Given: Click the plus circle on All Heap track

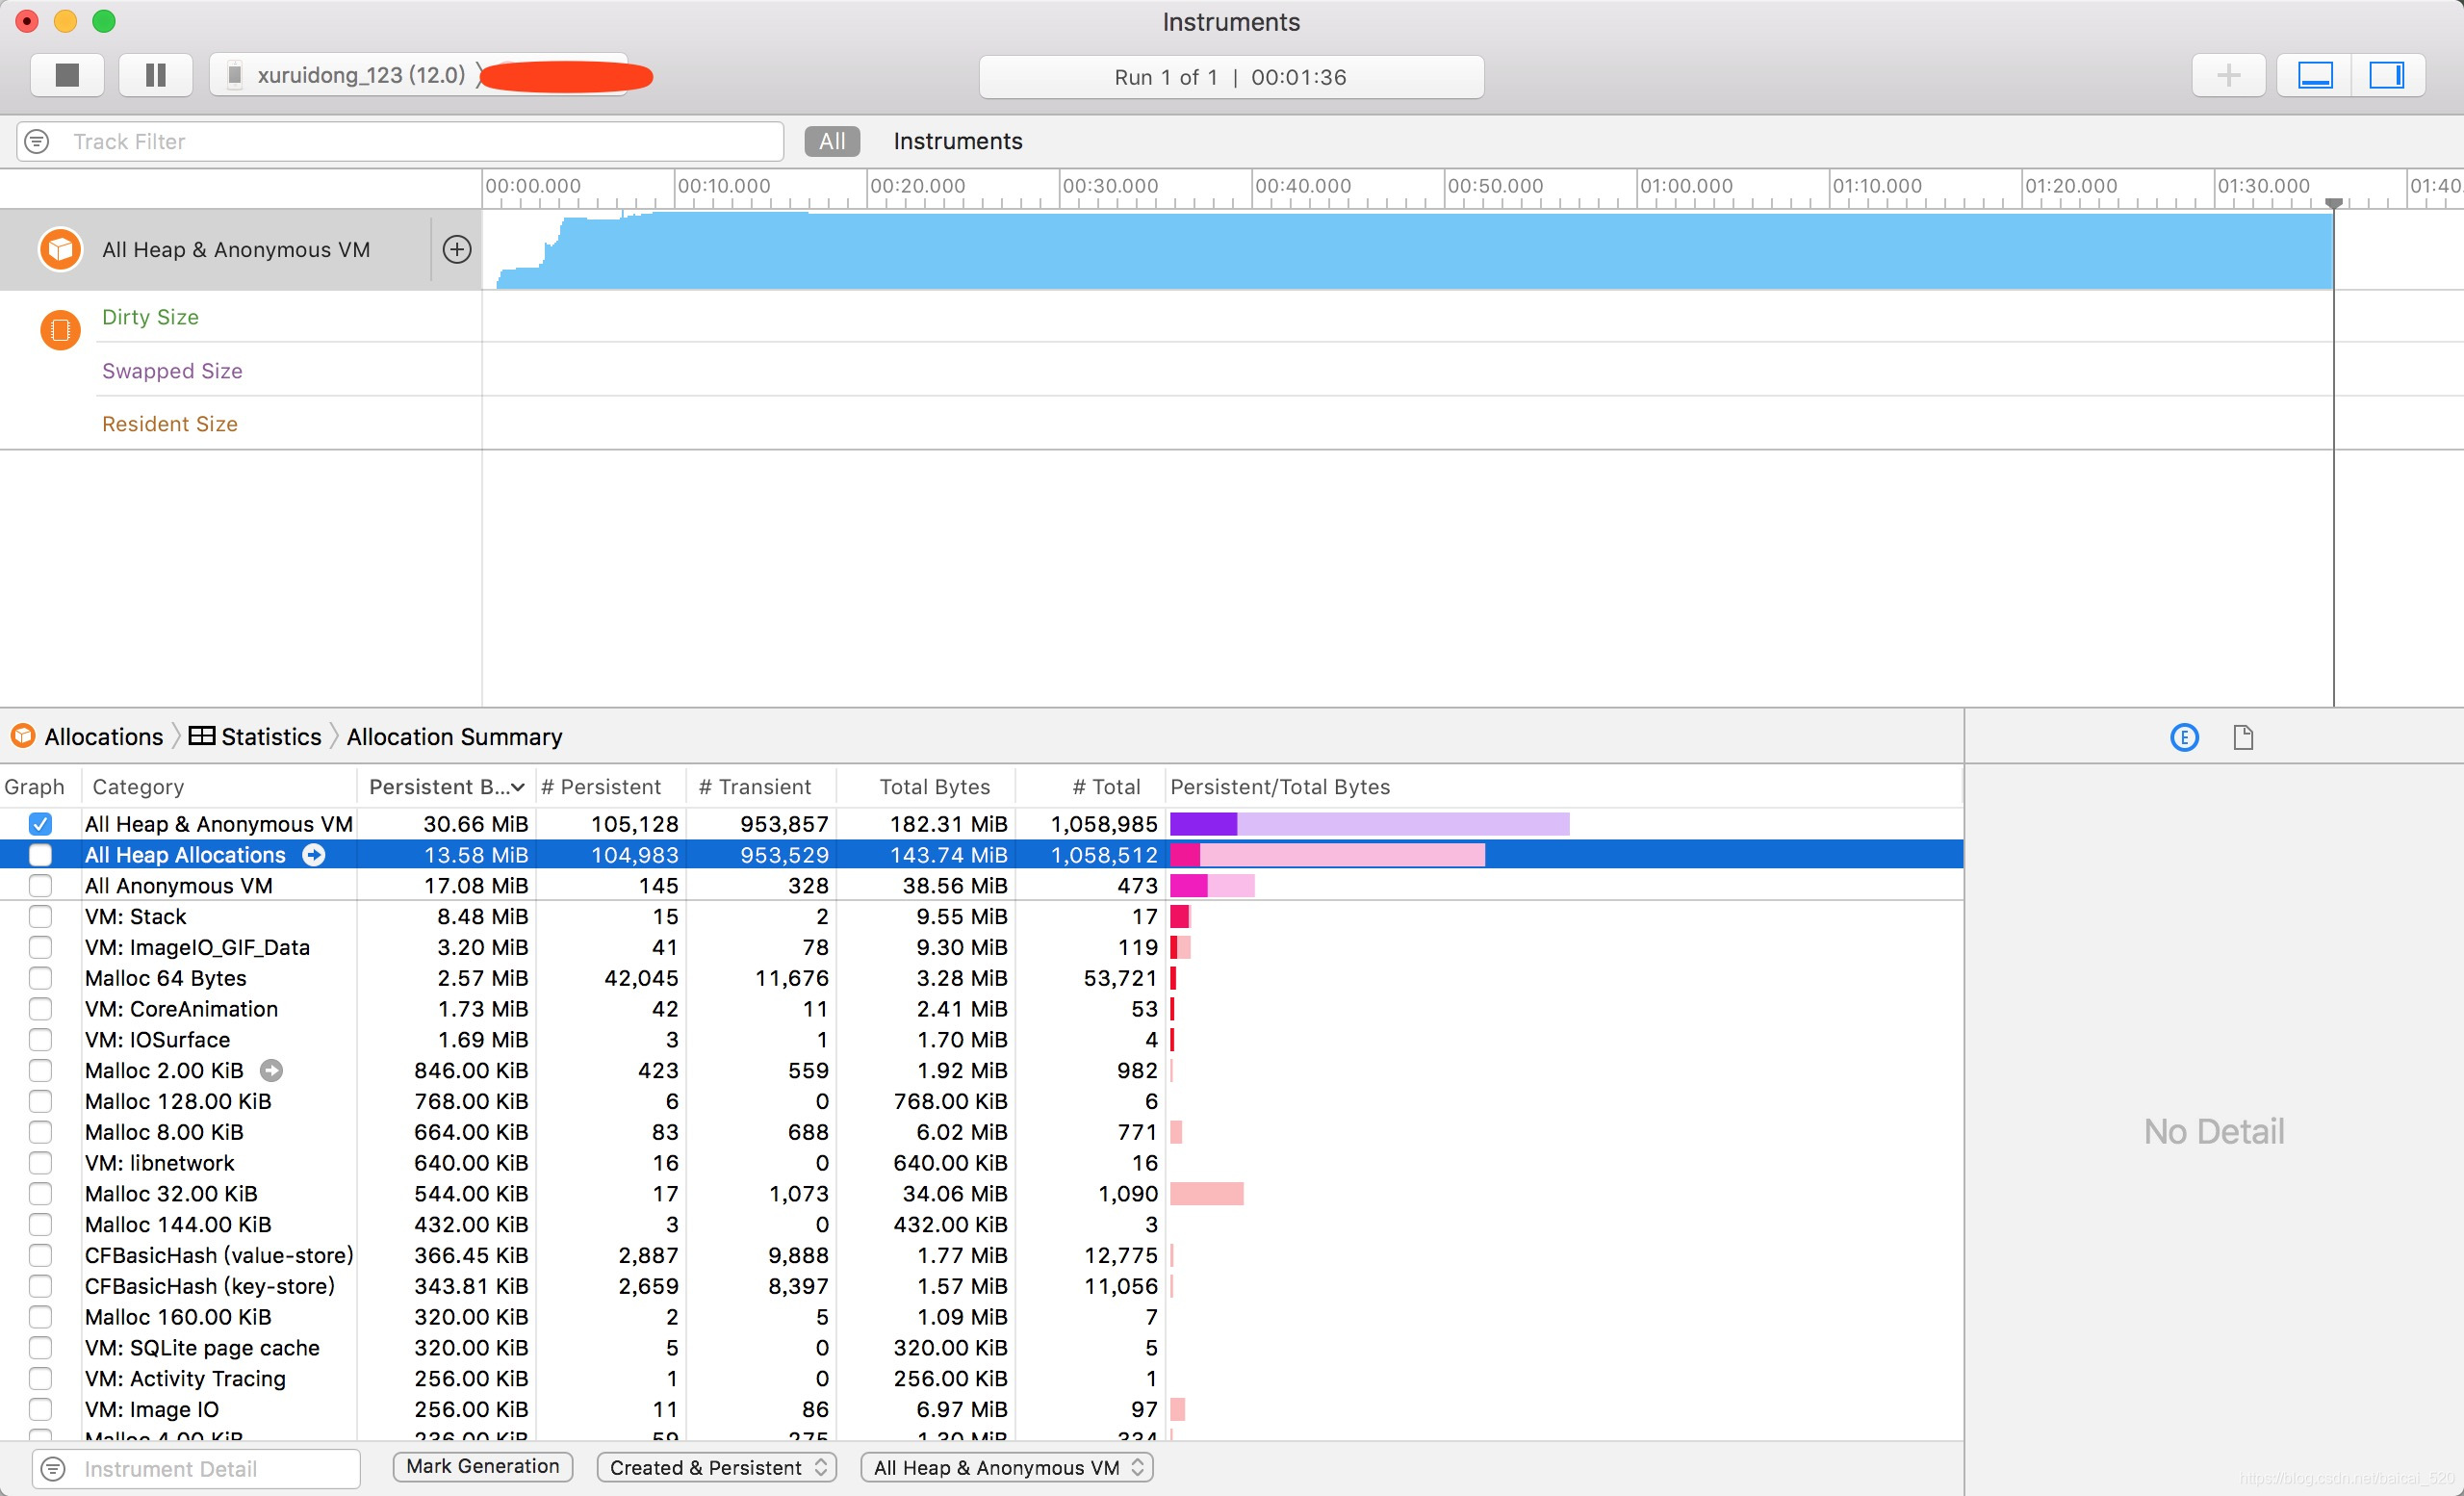Looking at the screenshot, I should (457, 250).
